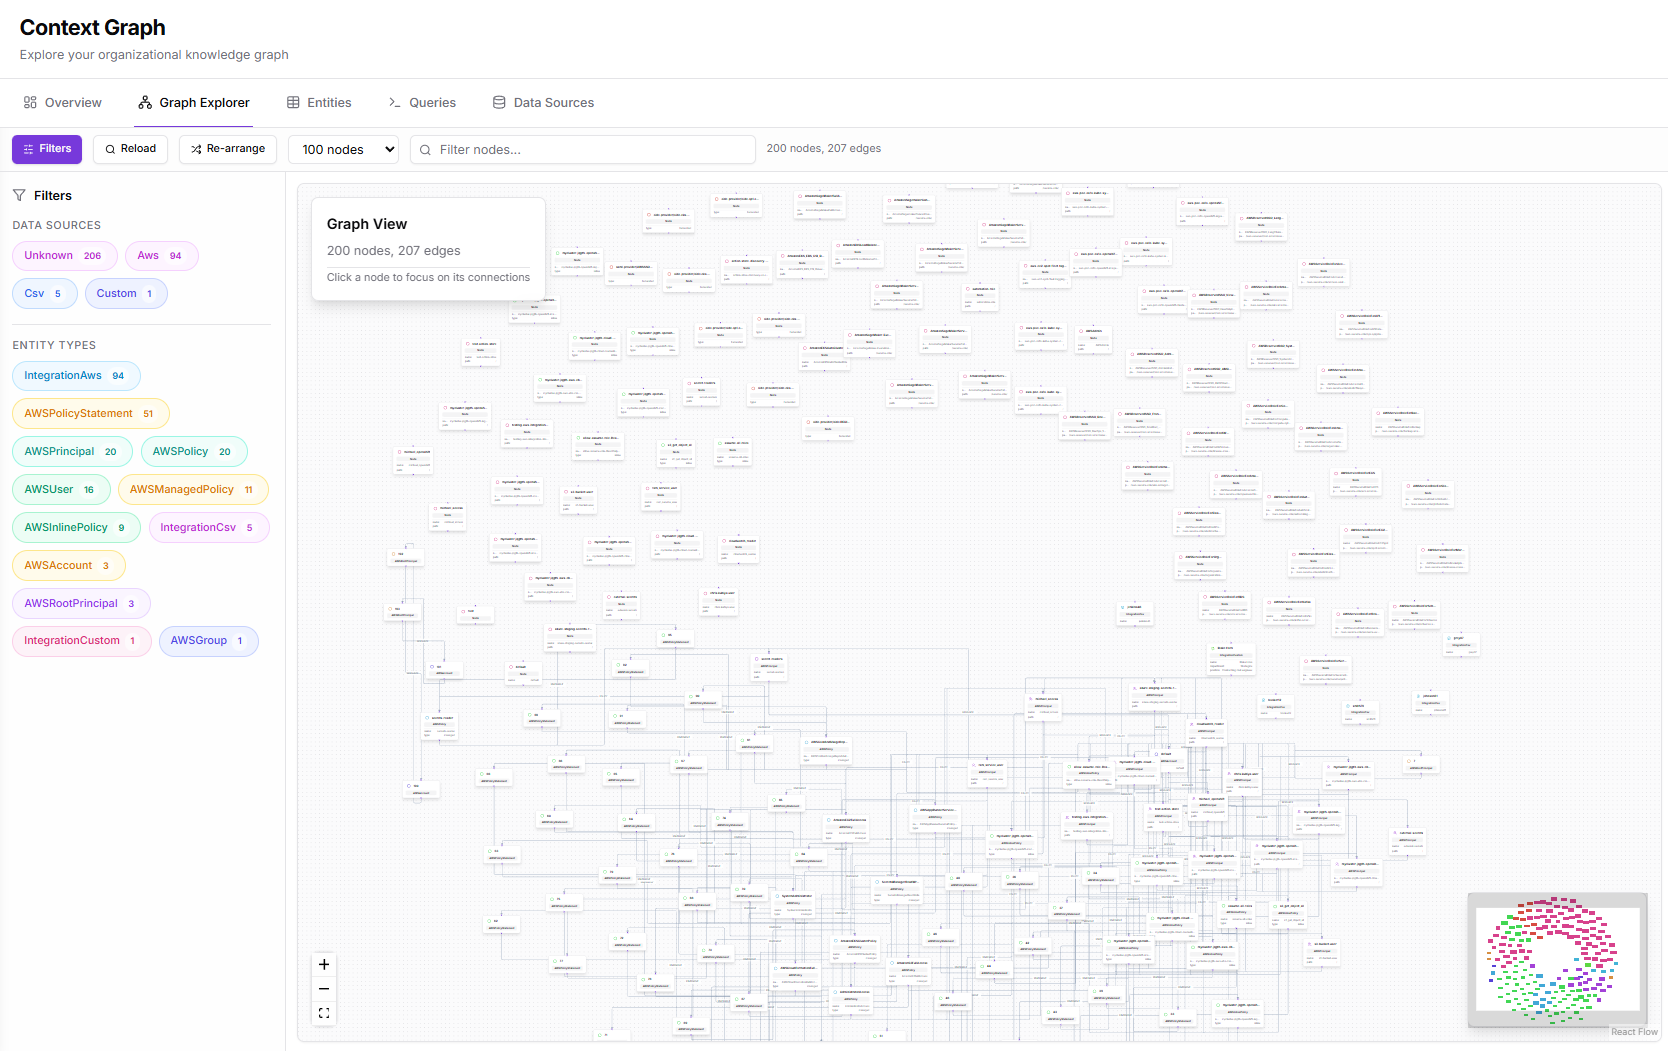Toggle the AWSUser entity filter

(x=61, y=490)
